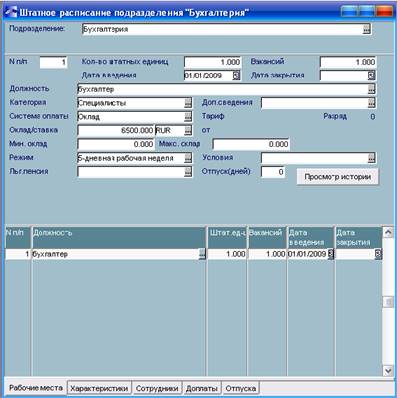Image resolution: width=397 pixels, height=398 pixels.
Task: Switch to the Сотрудники tab
Action: click(157, 389)
